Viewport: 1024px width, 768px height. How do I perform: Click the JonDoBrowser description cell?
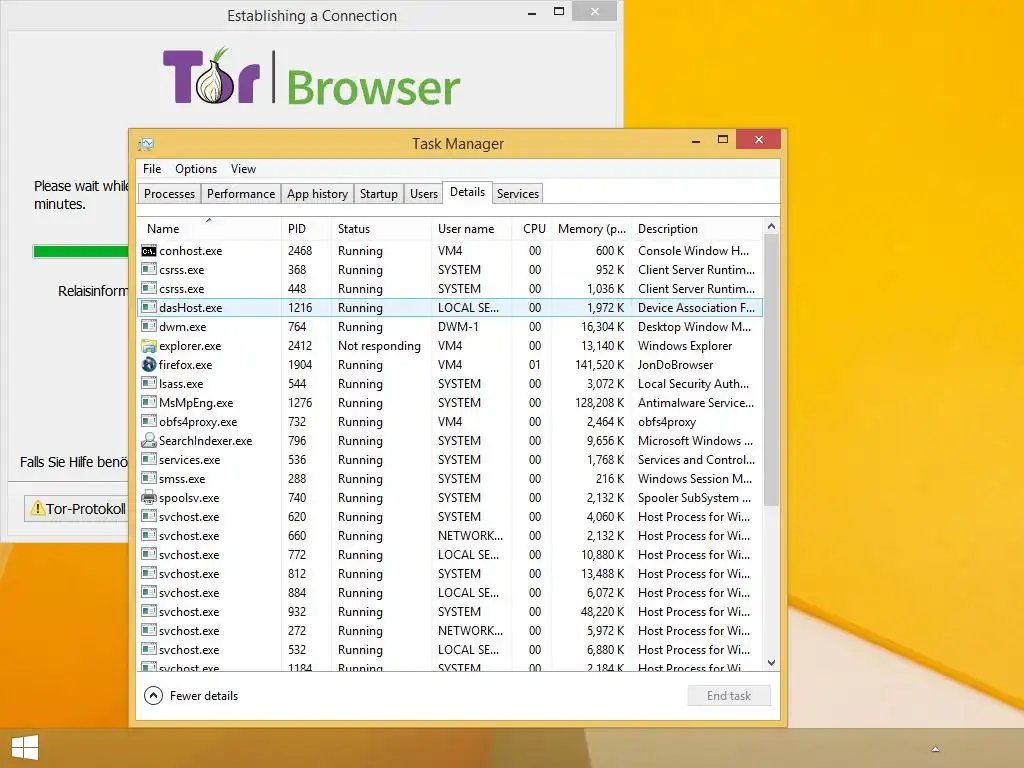[675, 364]
